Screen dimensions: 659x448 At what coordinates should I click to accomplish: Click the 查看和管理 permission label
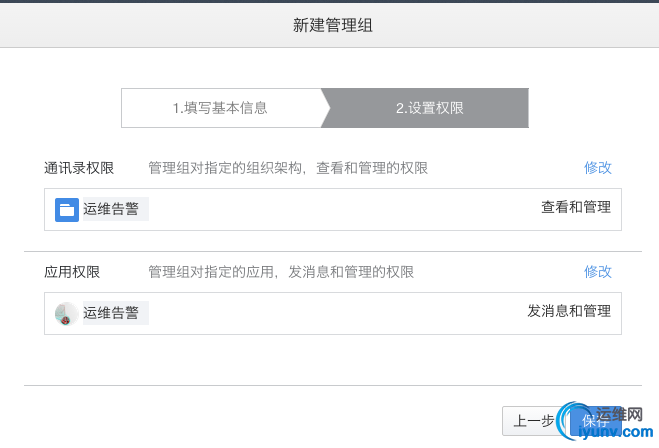point(575,208)
